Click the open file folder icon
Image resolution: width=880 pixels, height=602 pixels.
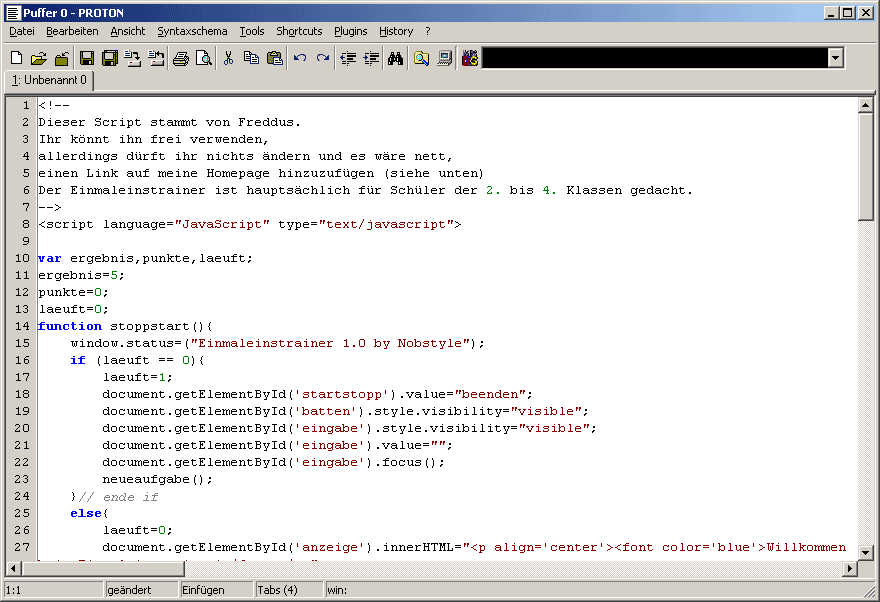(x=39, y=59)
